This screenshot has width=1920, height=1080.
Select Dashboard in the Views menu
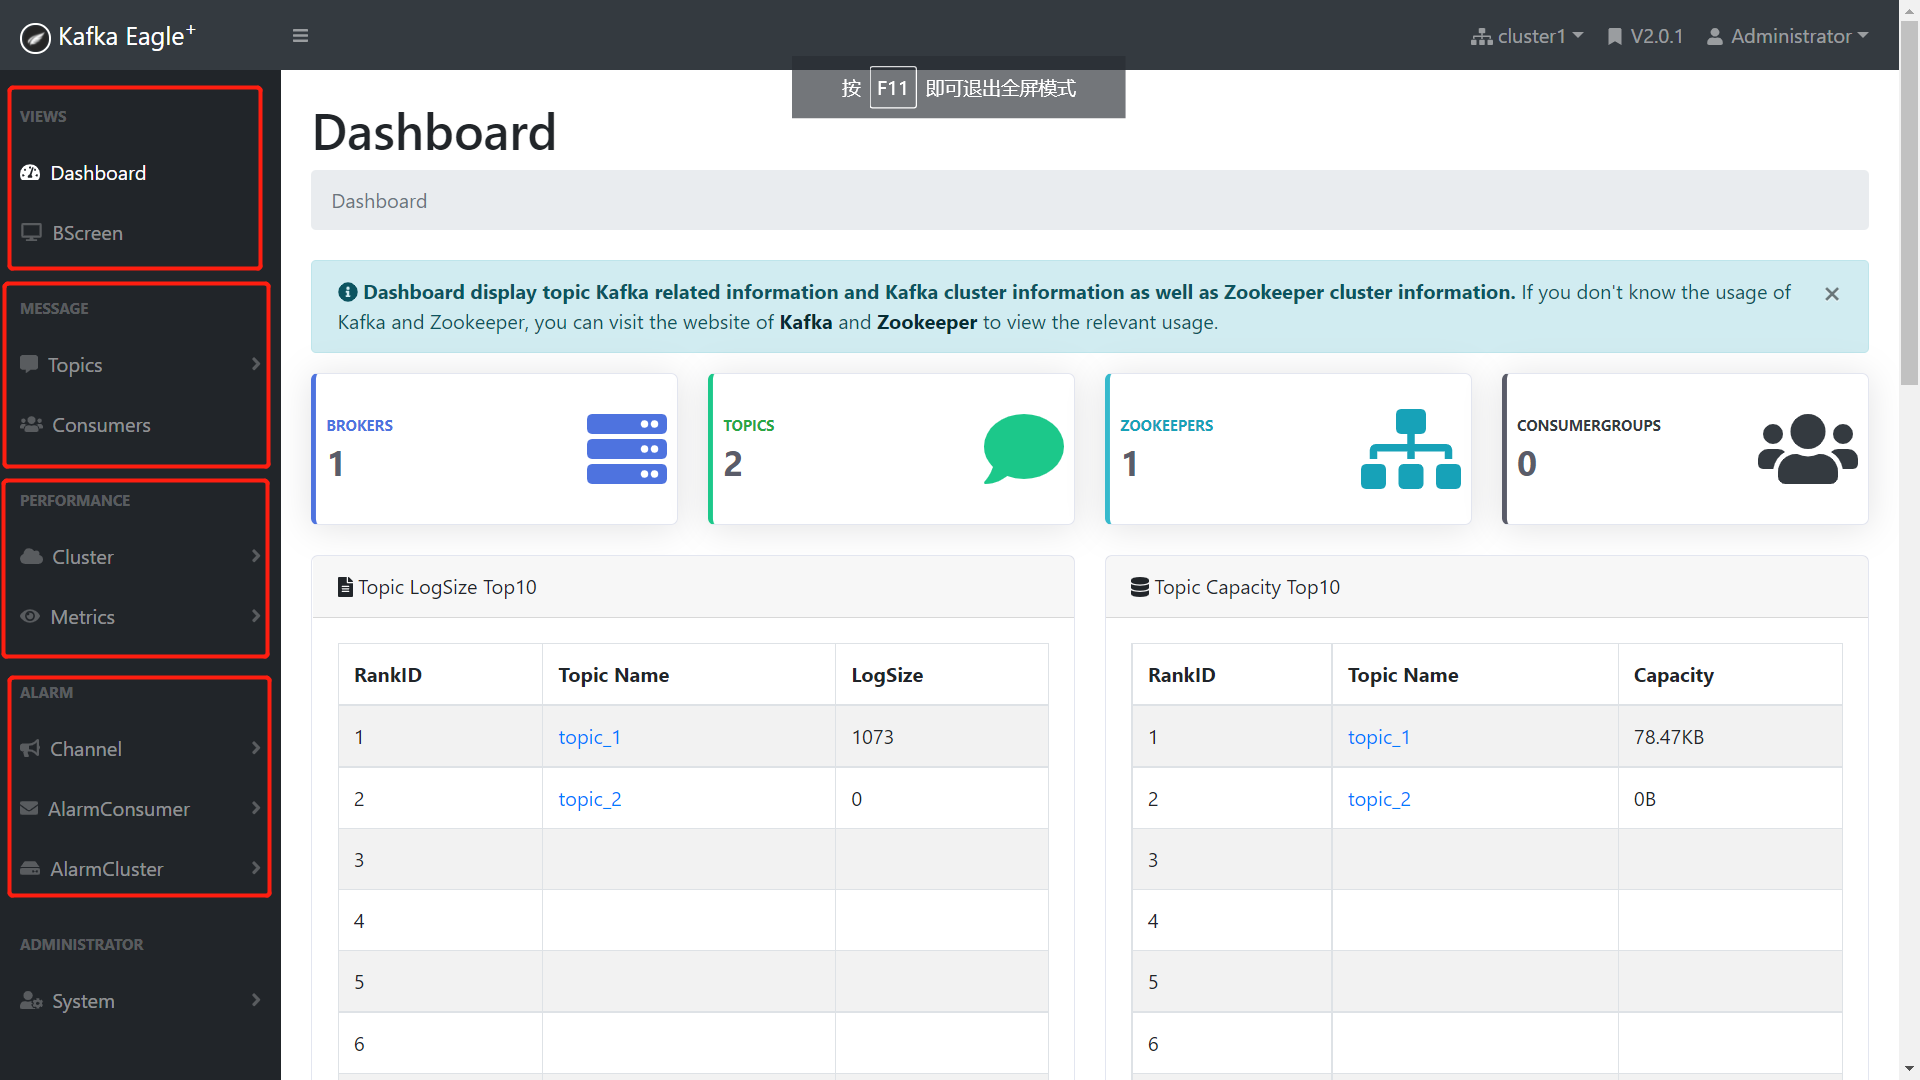(x=98, y=173)
